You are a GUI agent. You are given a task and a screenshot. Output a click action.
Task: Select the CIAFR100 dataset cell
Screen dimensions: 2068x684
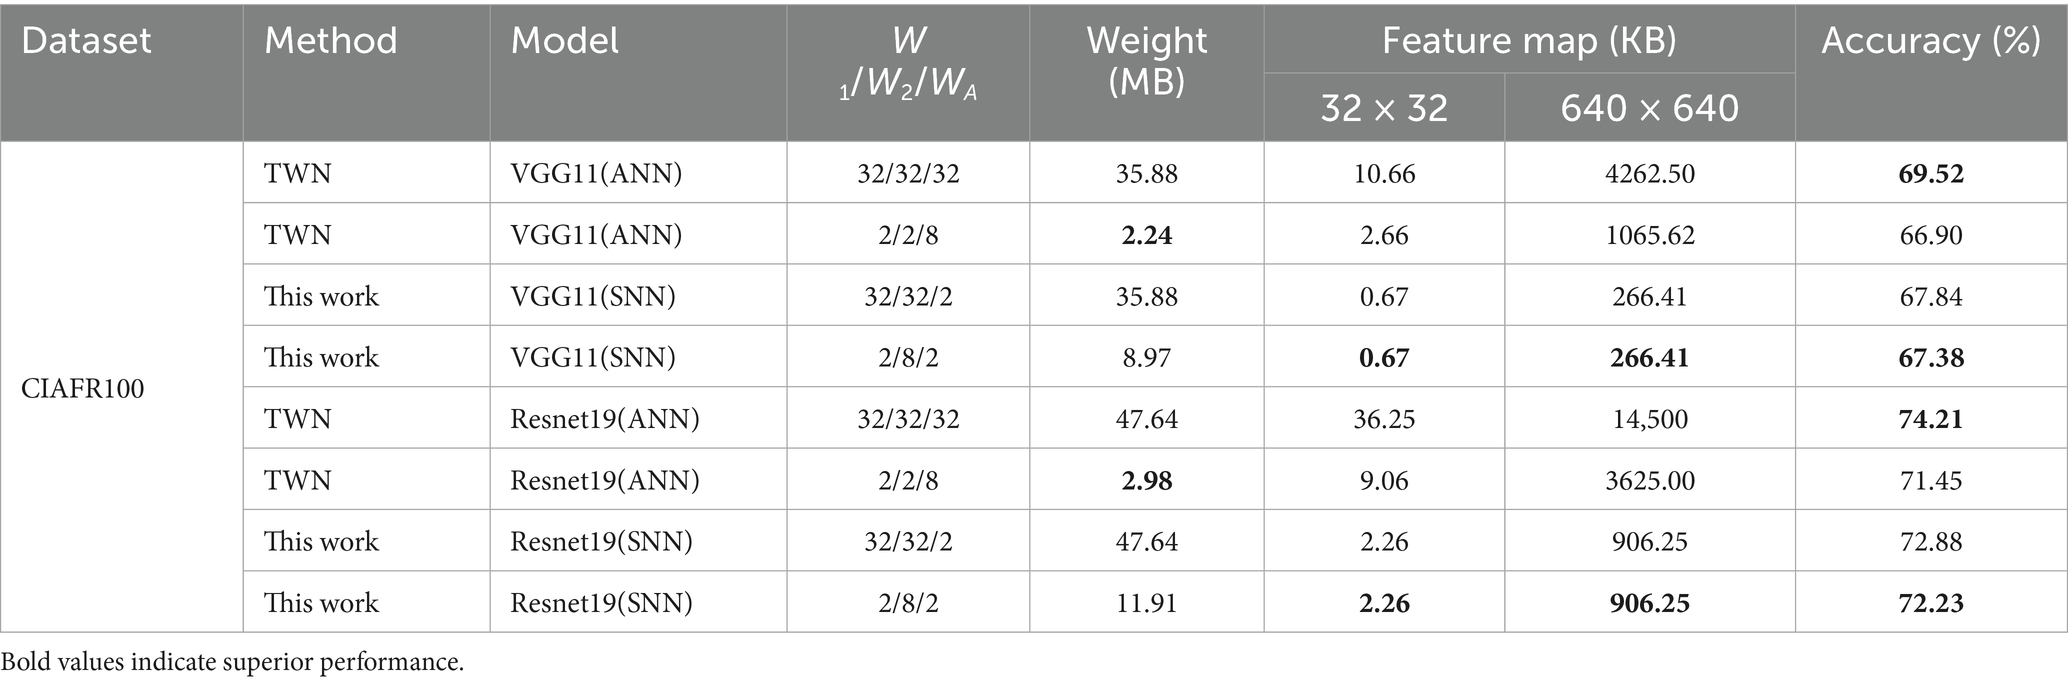pos(83,388)
